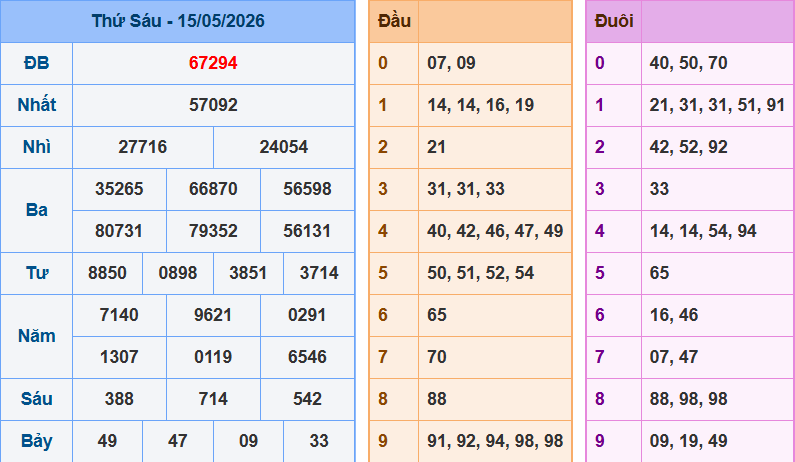Click the date header Thứ Sáu - 15/05/2026
The width and height of the screenshot is (795, 462).
(178, 21)
